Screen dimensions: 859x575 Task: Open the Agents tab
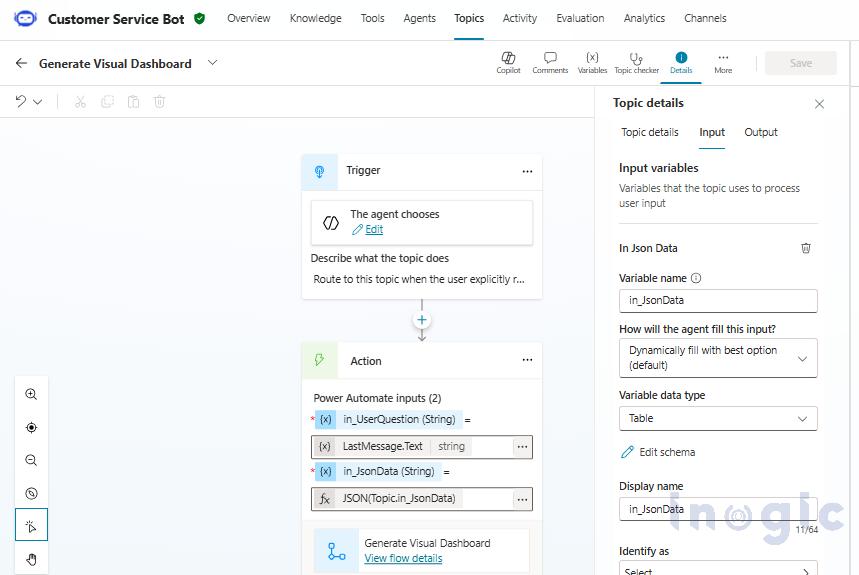point(420,19)
